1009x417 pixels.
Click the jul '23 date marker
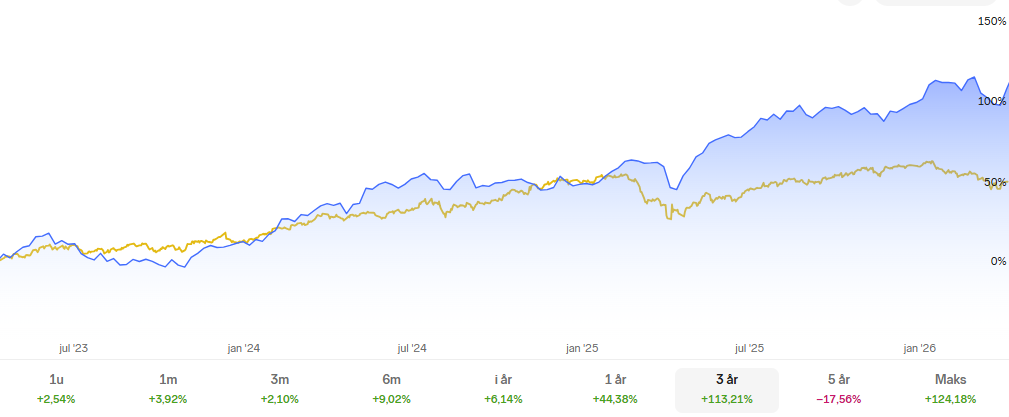coord(74,348)
